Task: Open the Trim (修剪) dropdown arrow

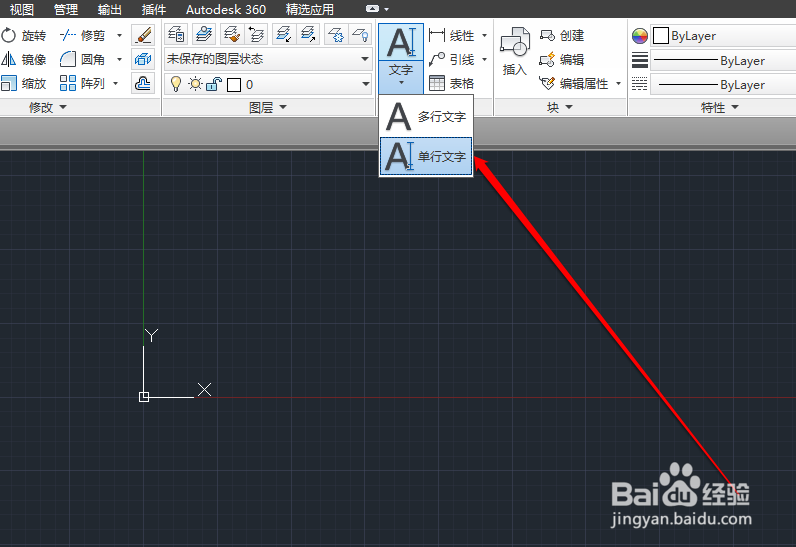Action: tap(119, 36)
